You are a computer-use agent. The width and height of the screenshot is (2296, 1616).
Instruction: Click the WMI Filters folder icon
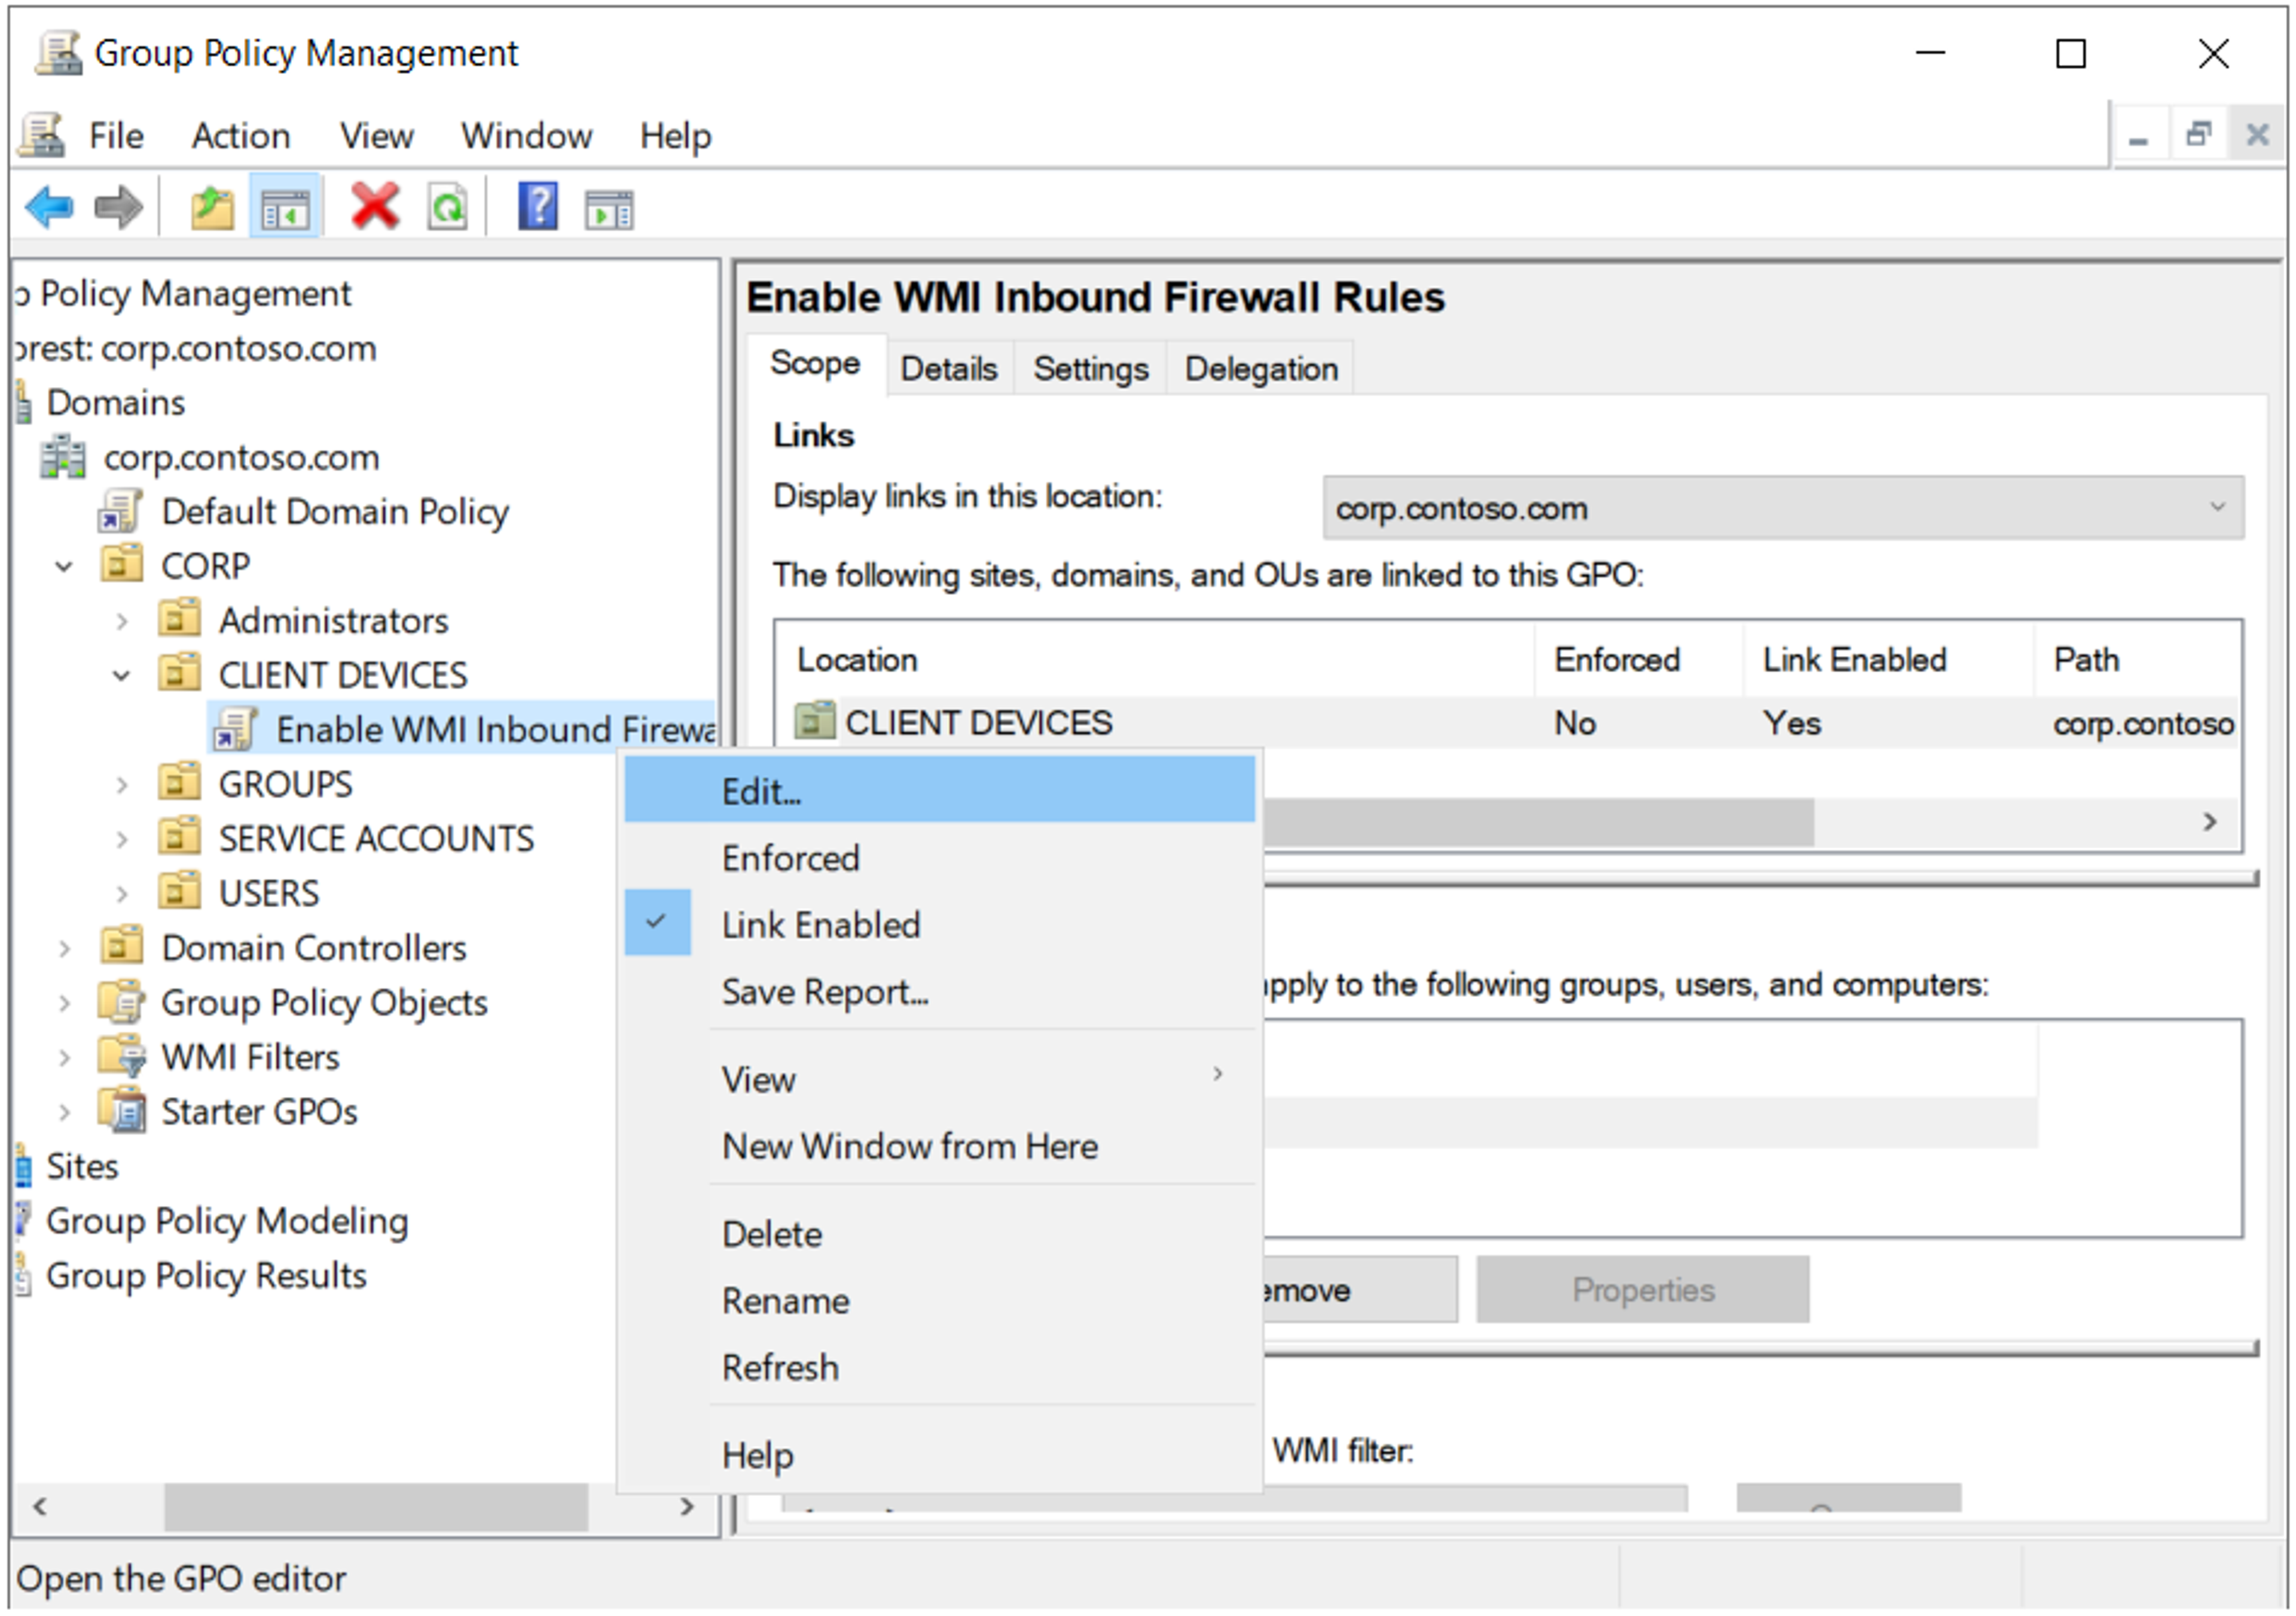pos(122,1056)
